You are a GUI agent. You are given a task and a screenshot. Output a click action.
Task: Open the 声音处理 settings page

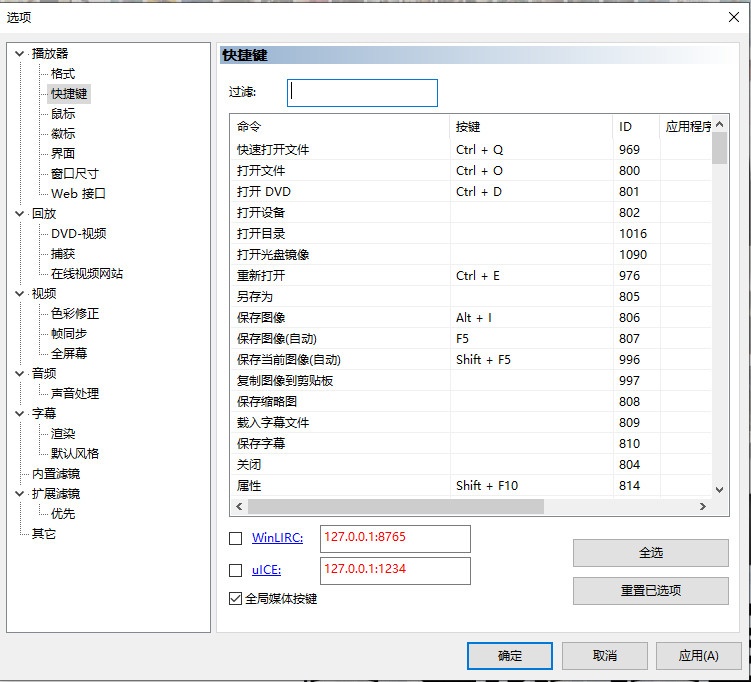75,394
